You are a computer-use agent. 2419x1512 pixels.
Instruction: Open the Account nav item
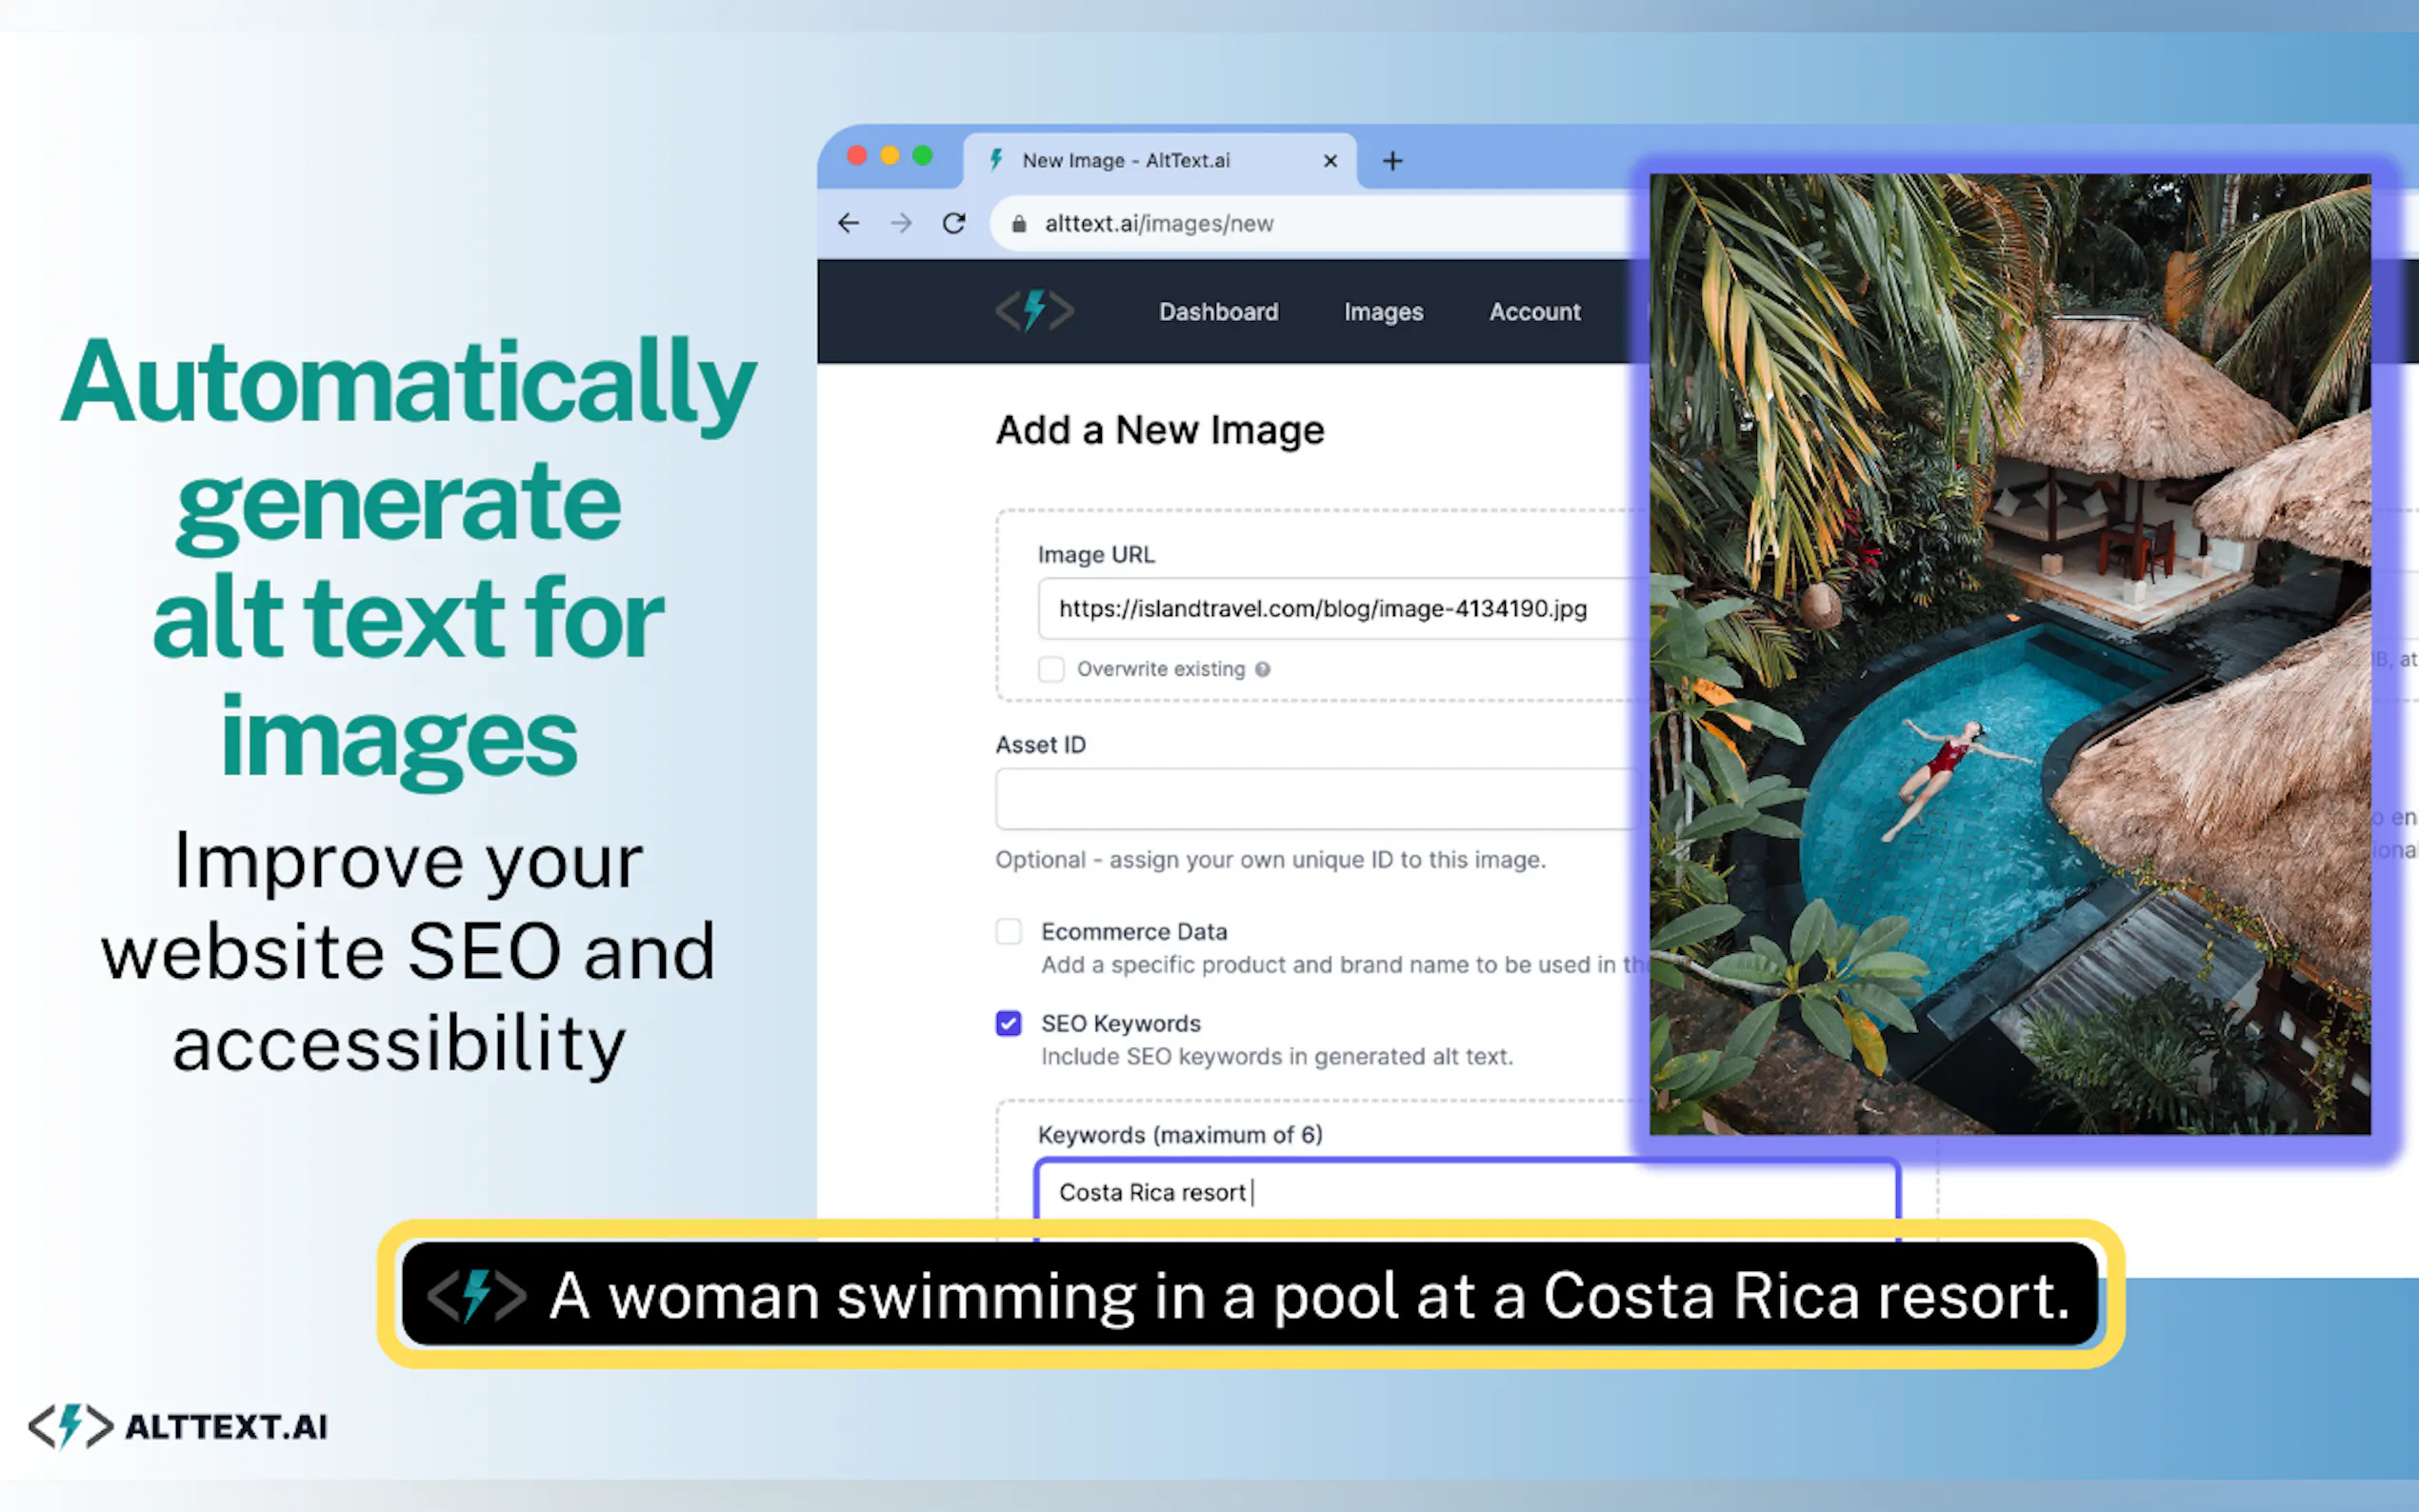(1534, 312)
